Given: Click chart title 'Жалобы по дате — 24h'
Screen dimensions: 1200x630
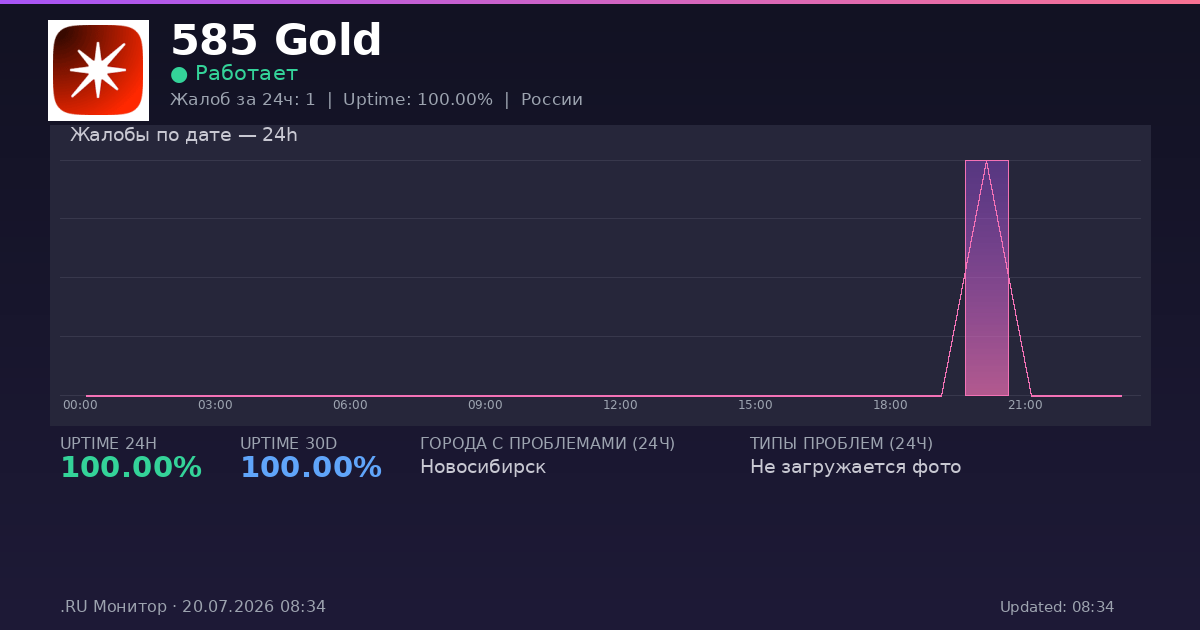Looking at the screenshot, I should tap(184, 135).
